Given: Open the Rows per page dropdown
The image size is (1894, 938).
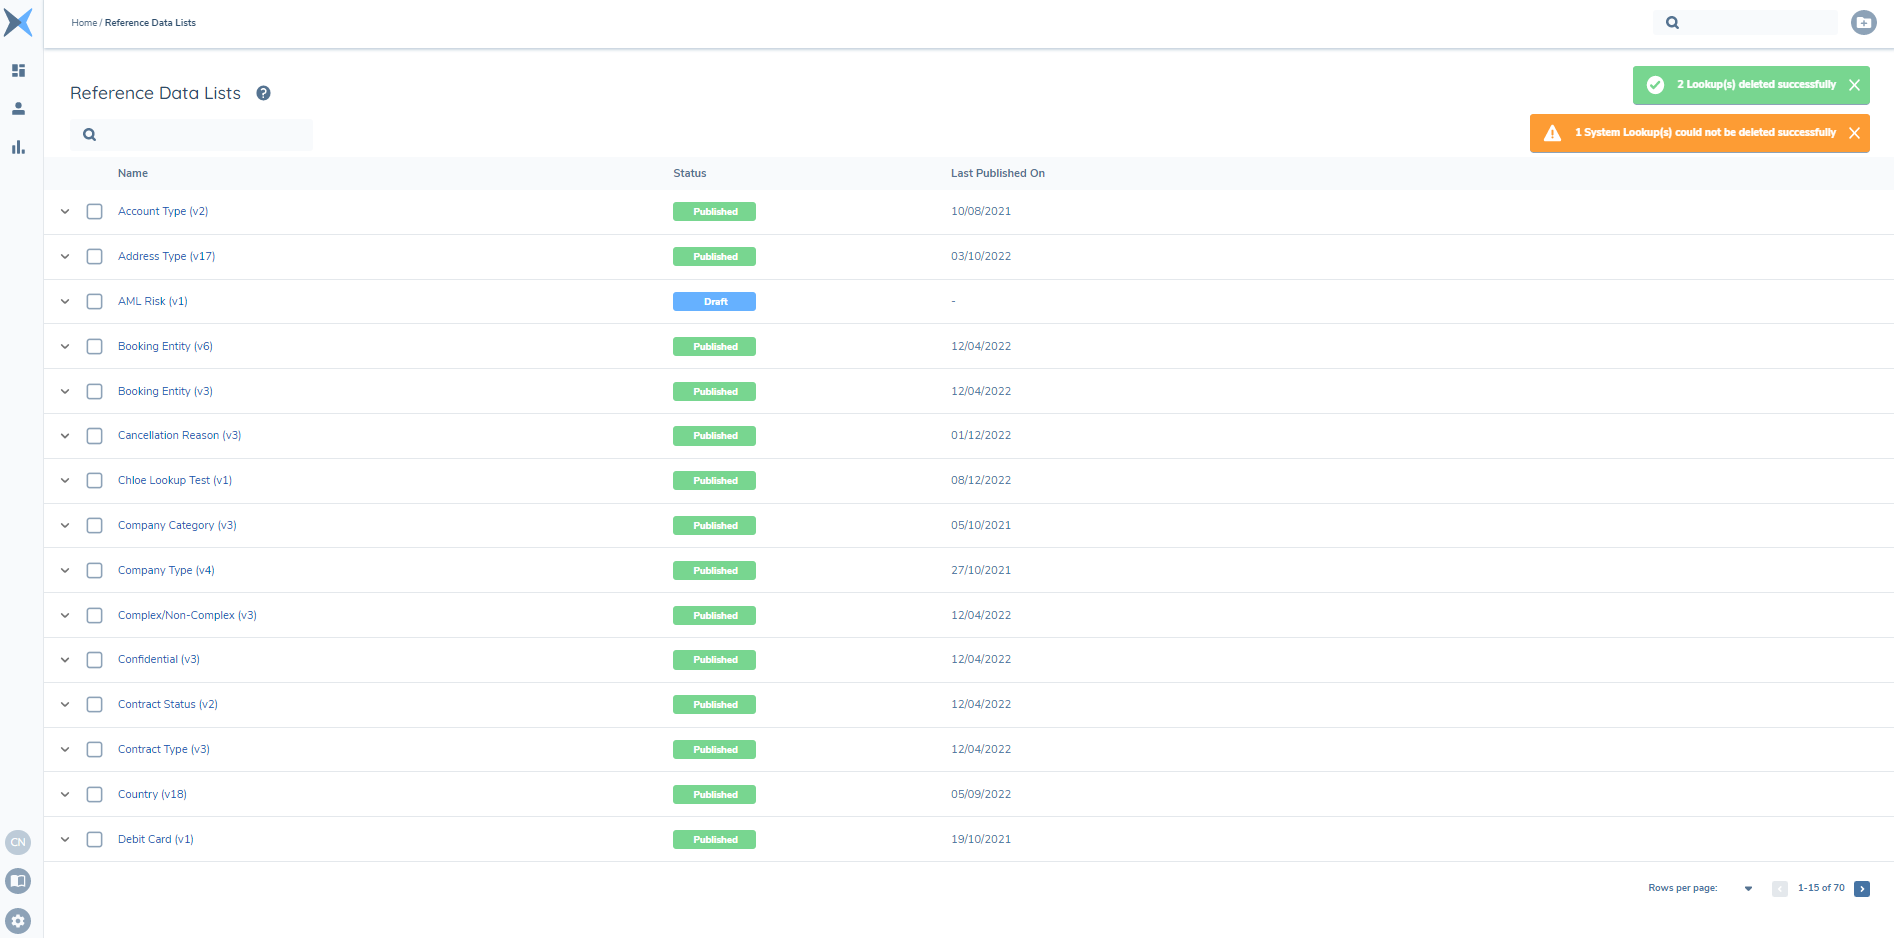Looking at the screenshot, I should [1748, 888].
